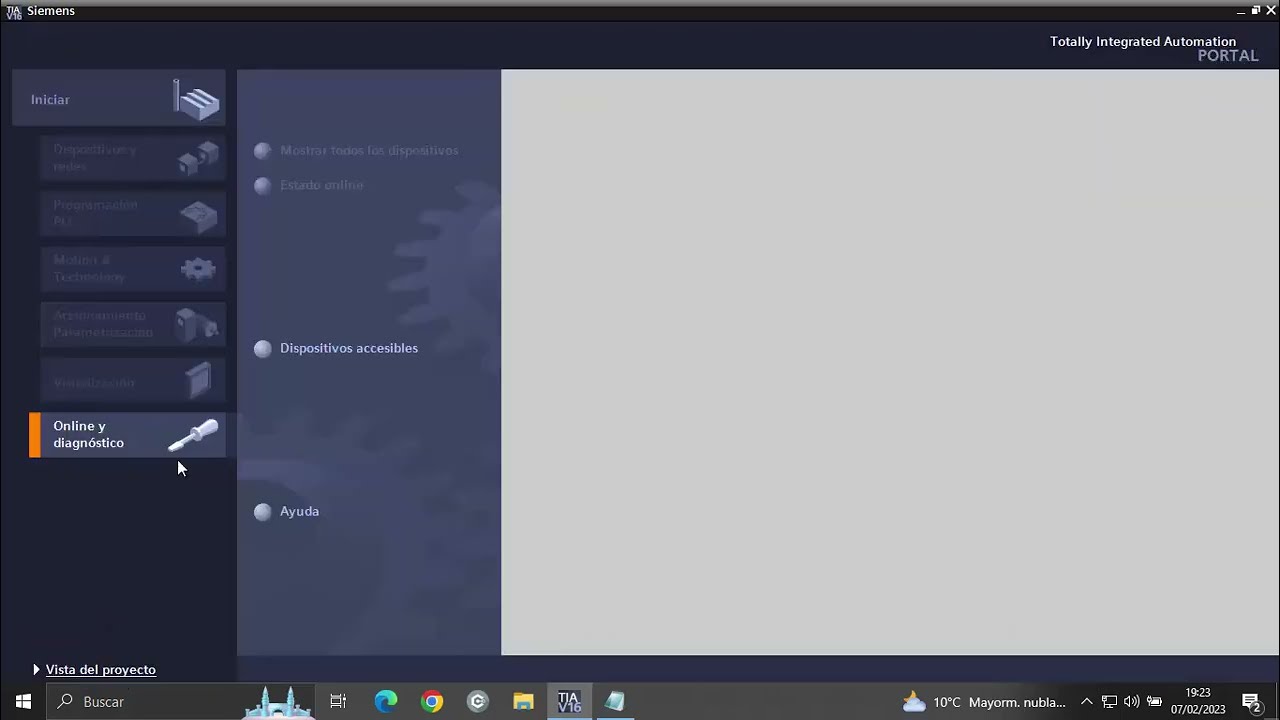
Task: Launch Microsoft Edge from the taskbar
Action: (x=385, y=701)
